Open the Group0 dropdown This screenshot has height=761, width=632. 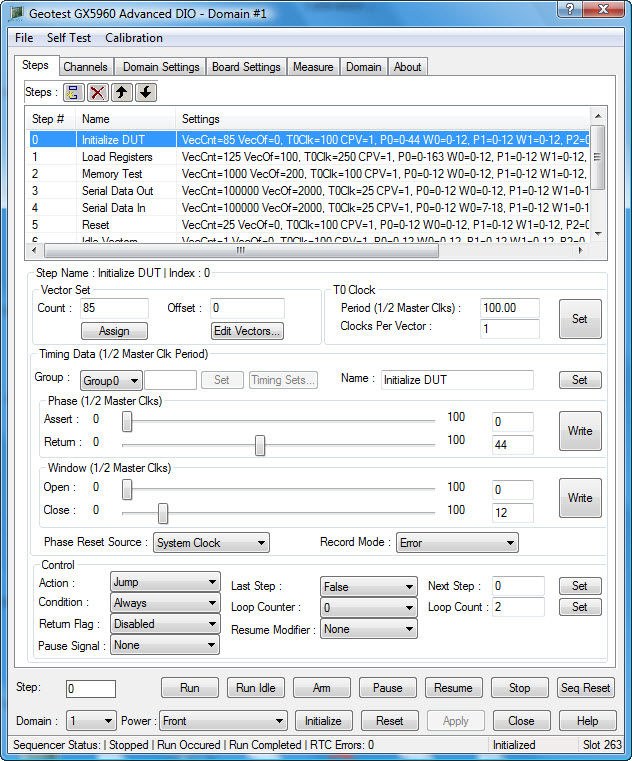pyautogui.click(x=111, y=380)
